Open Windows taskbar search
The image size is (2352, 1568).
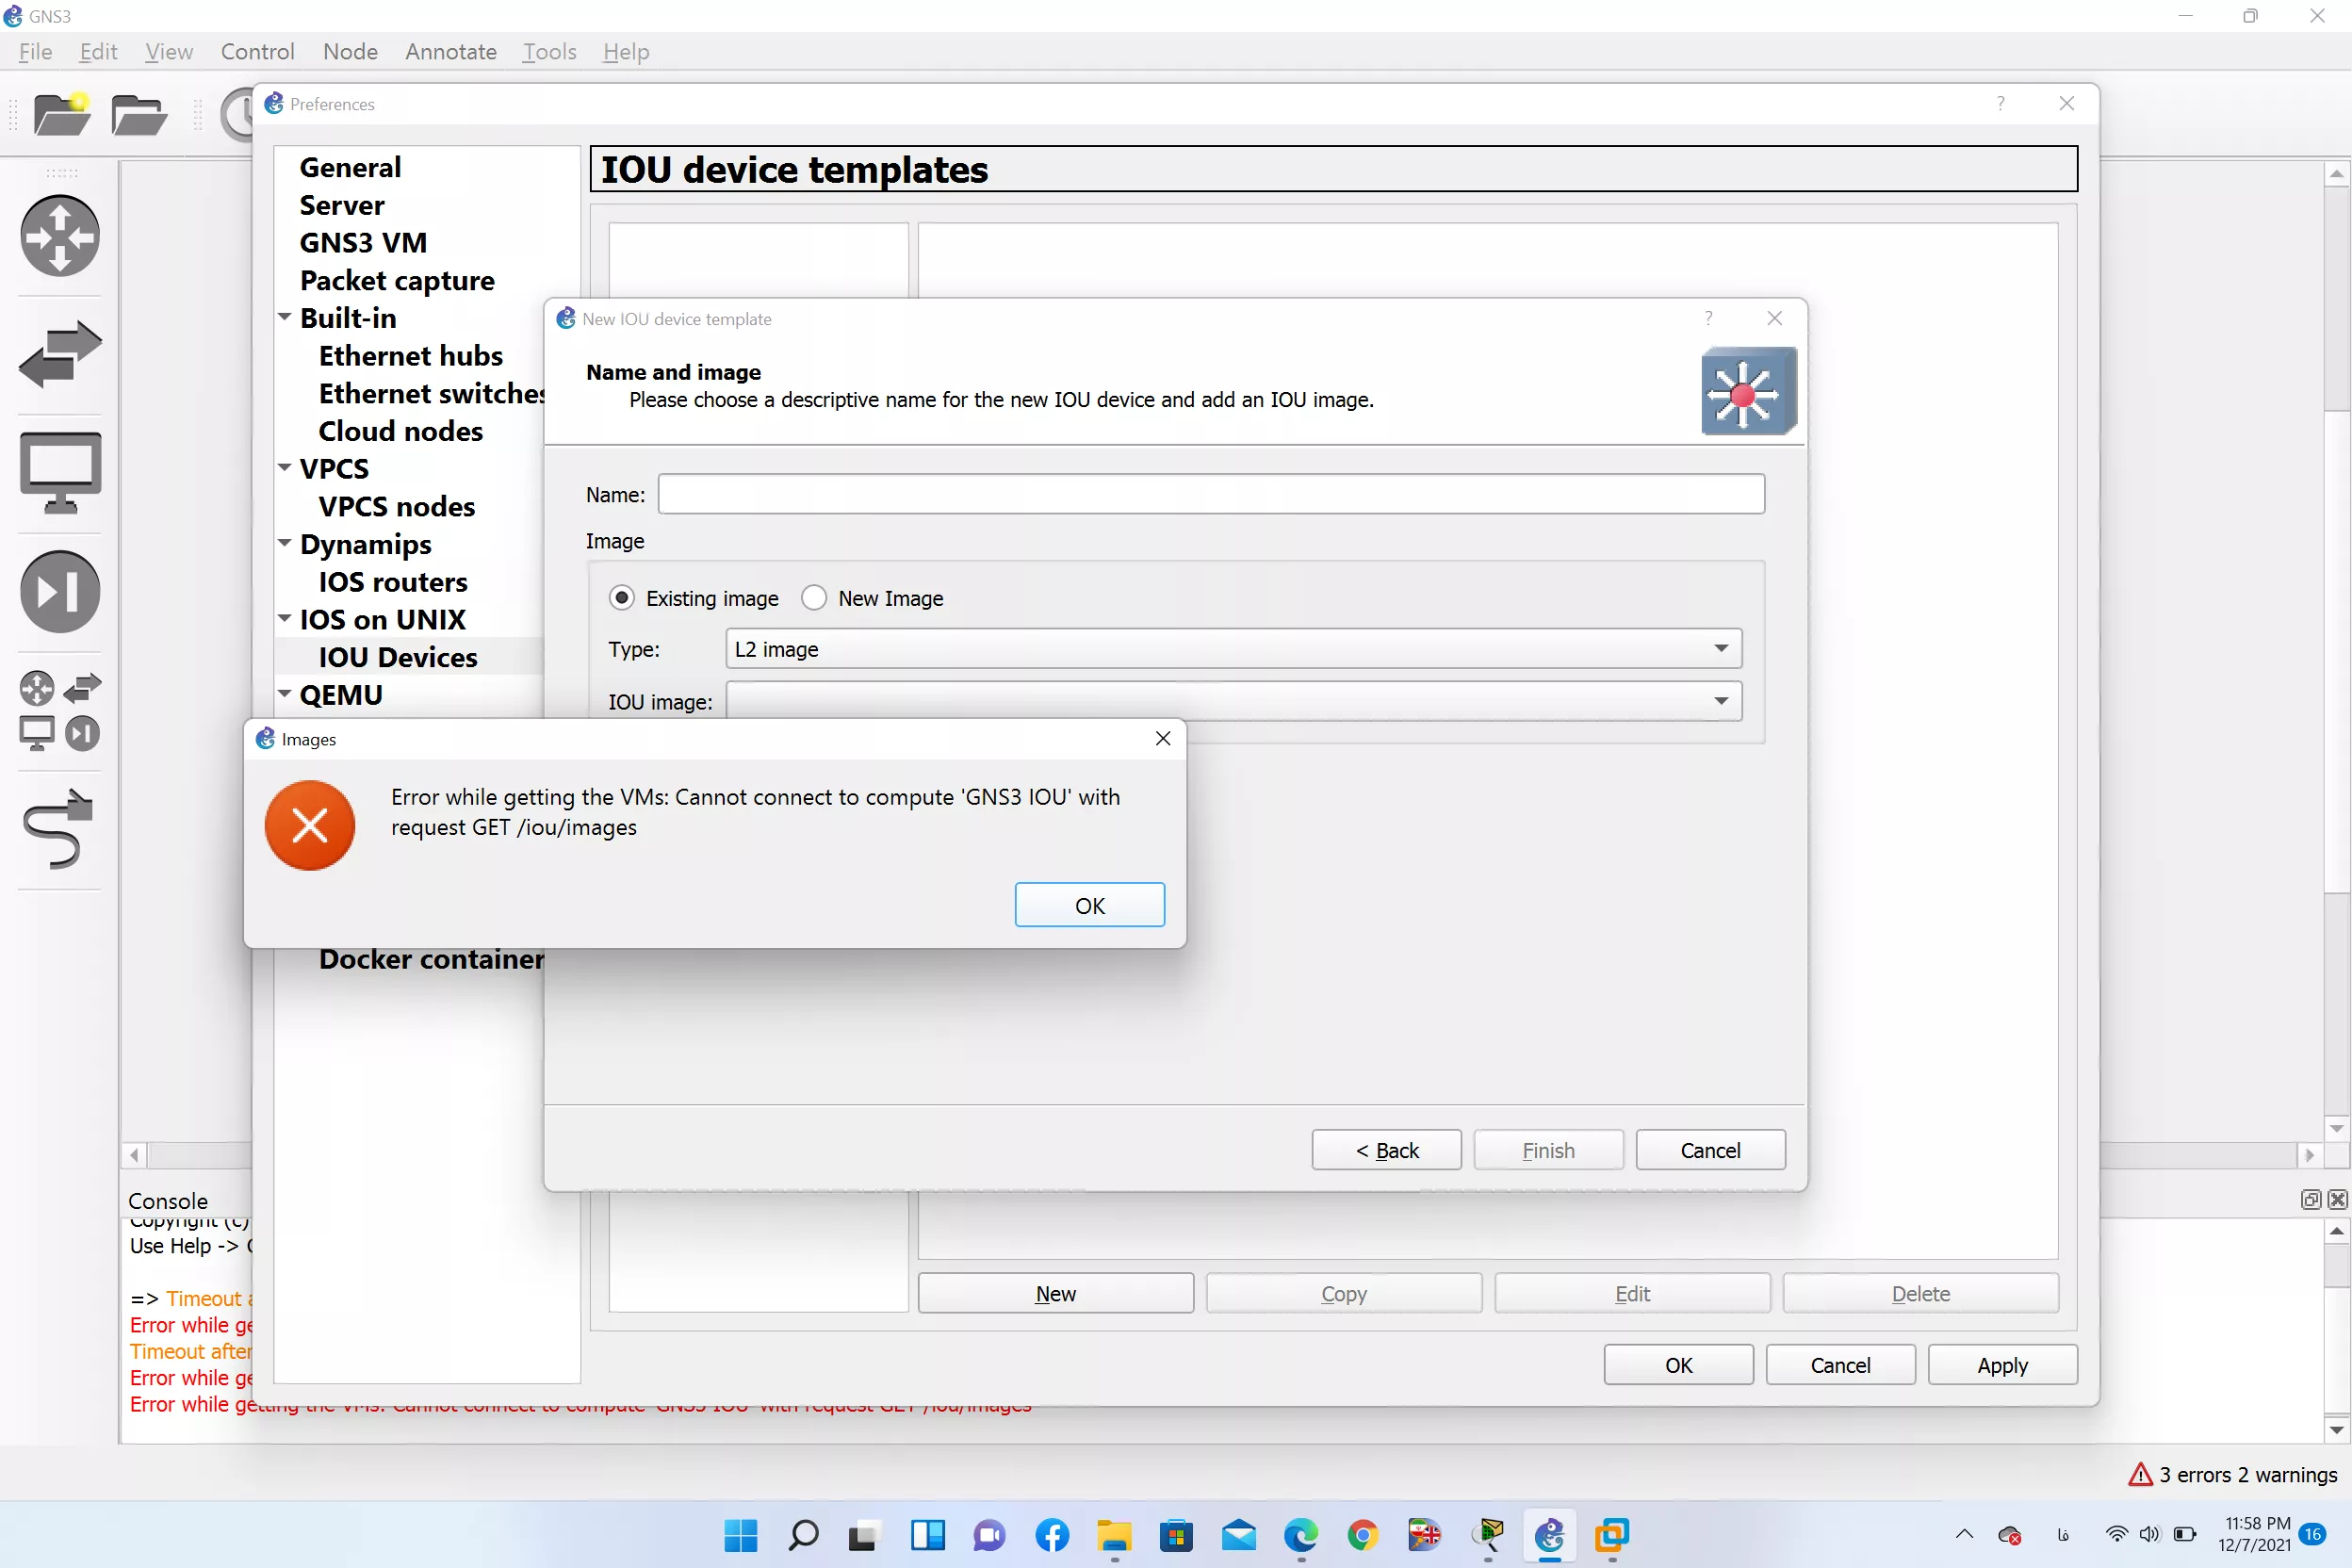[803, 1535]
